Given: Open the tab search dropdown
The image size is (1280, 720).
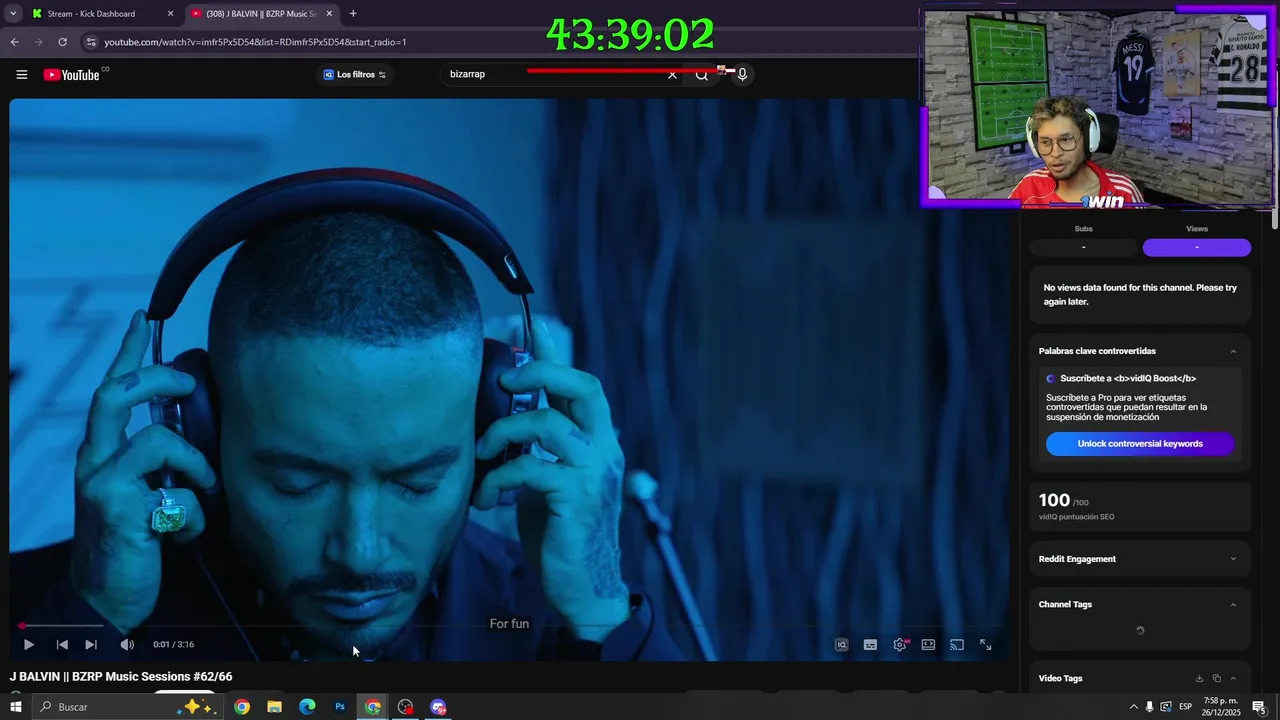Looking at the screenshot, I should [x=13, y=14].
